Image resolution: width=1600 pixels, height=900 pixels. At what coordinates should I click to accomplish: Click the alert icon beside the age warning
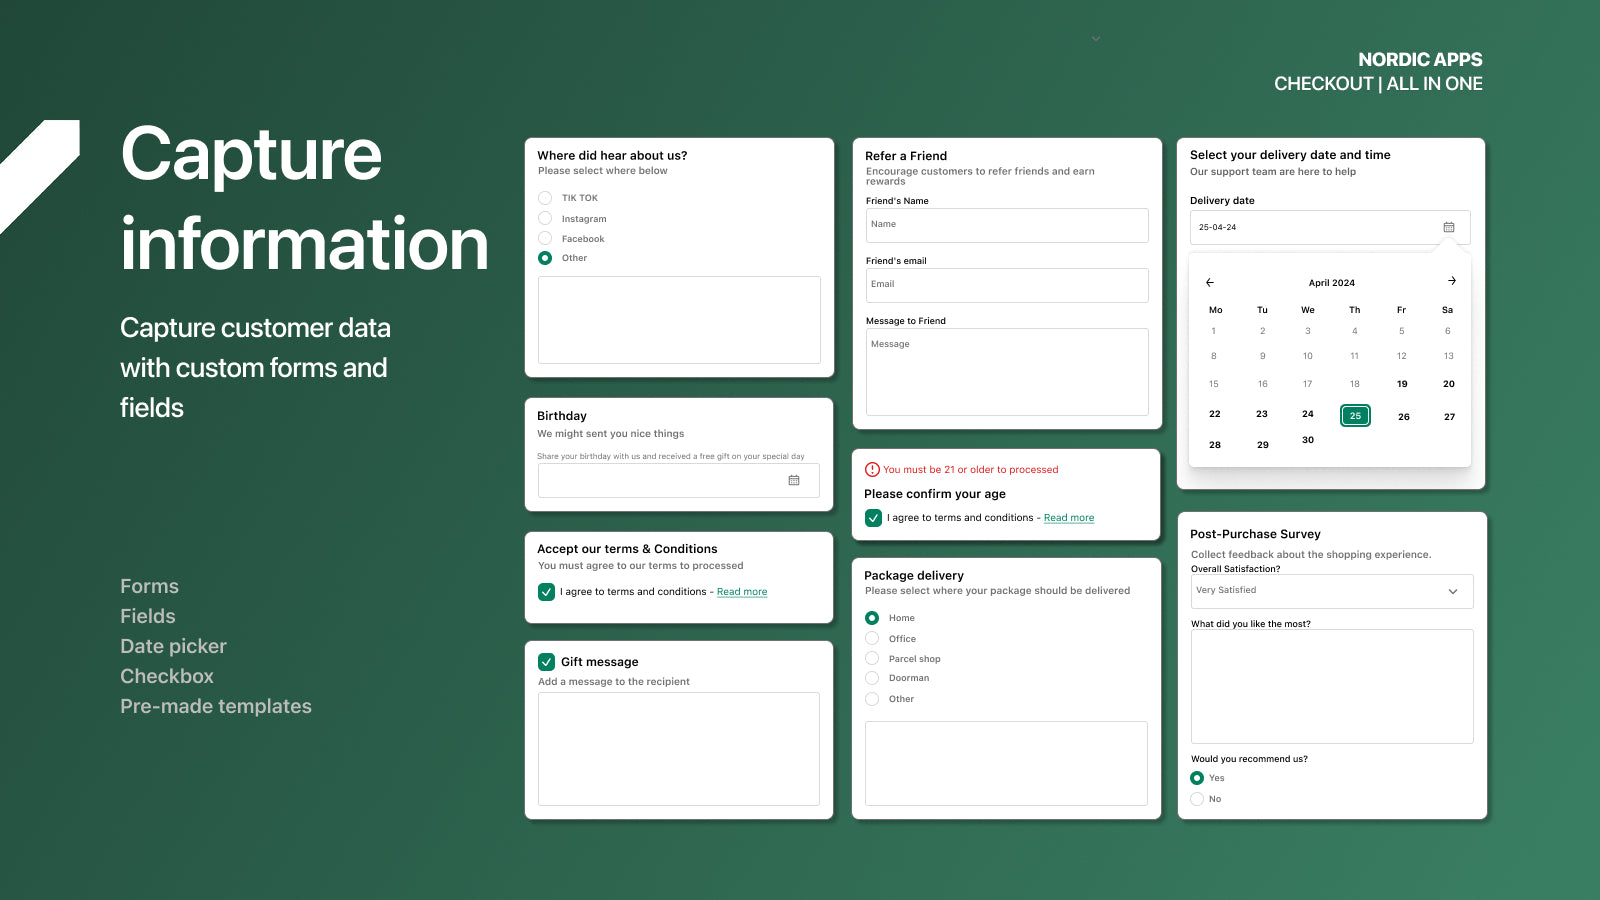[x=872, y=469]
